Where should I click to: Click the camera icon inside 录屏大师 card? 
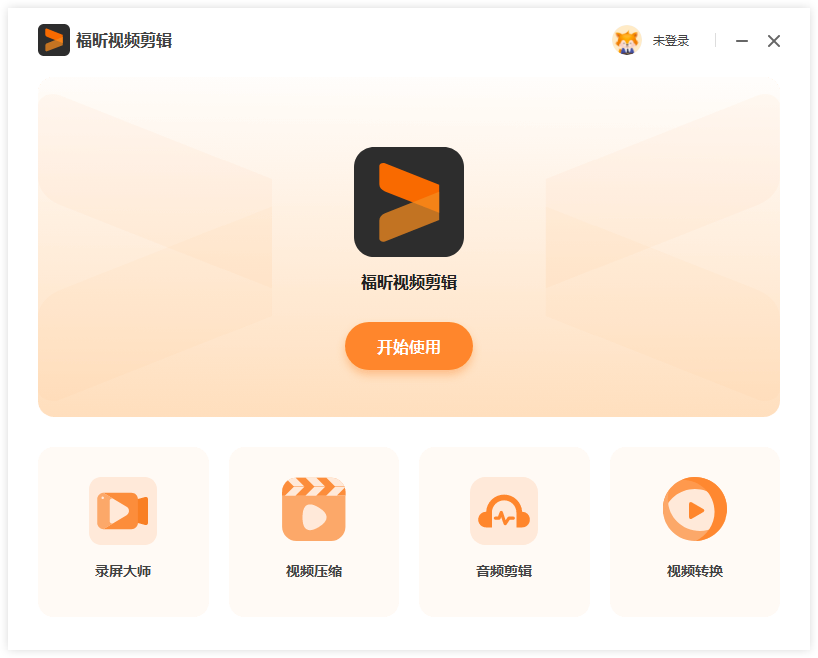123,510
